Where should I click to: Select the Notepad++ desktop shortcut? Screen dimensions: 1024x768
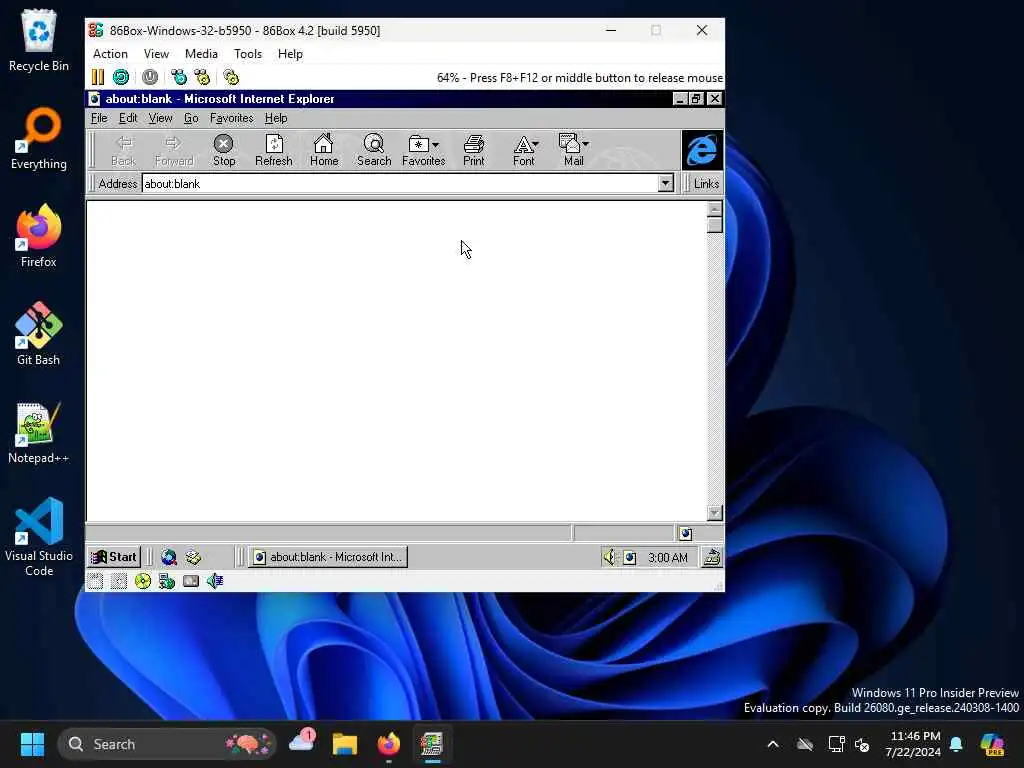click(x=39, y=432)
